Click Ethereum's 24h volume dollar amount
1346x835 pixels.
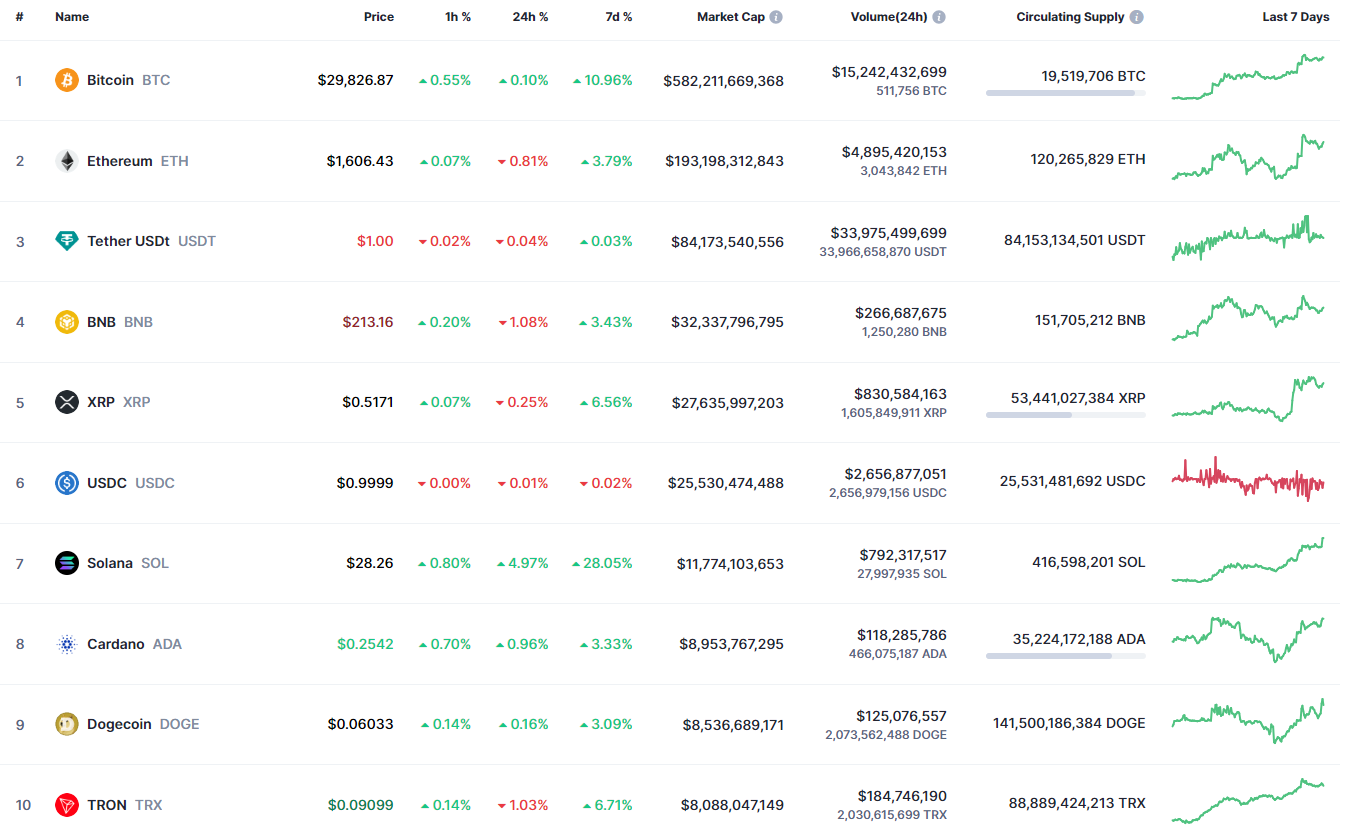click(894, 152)
